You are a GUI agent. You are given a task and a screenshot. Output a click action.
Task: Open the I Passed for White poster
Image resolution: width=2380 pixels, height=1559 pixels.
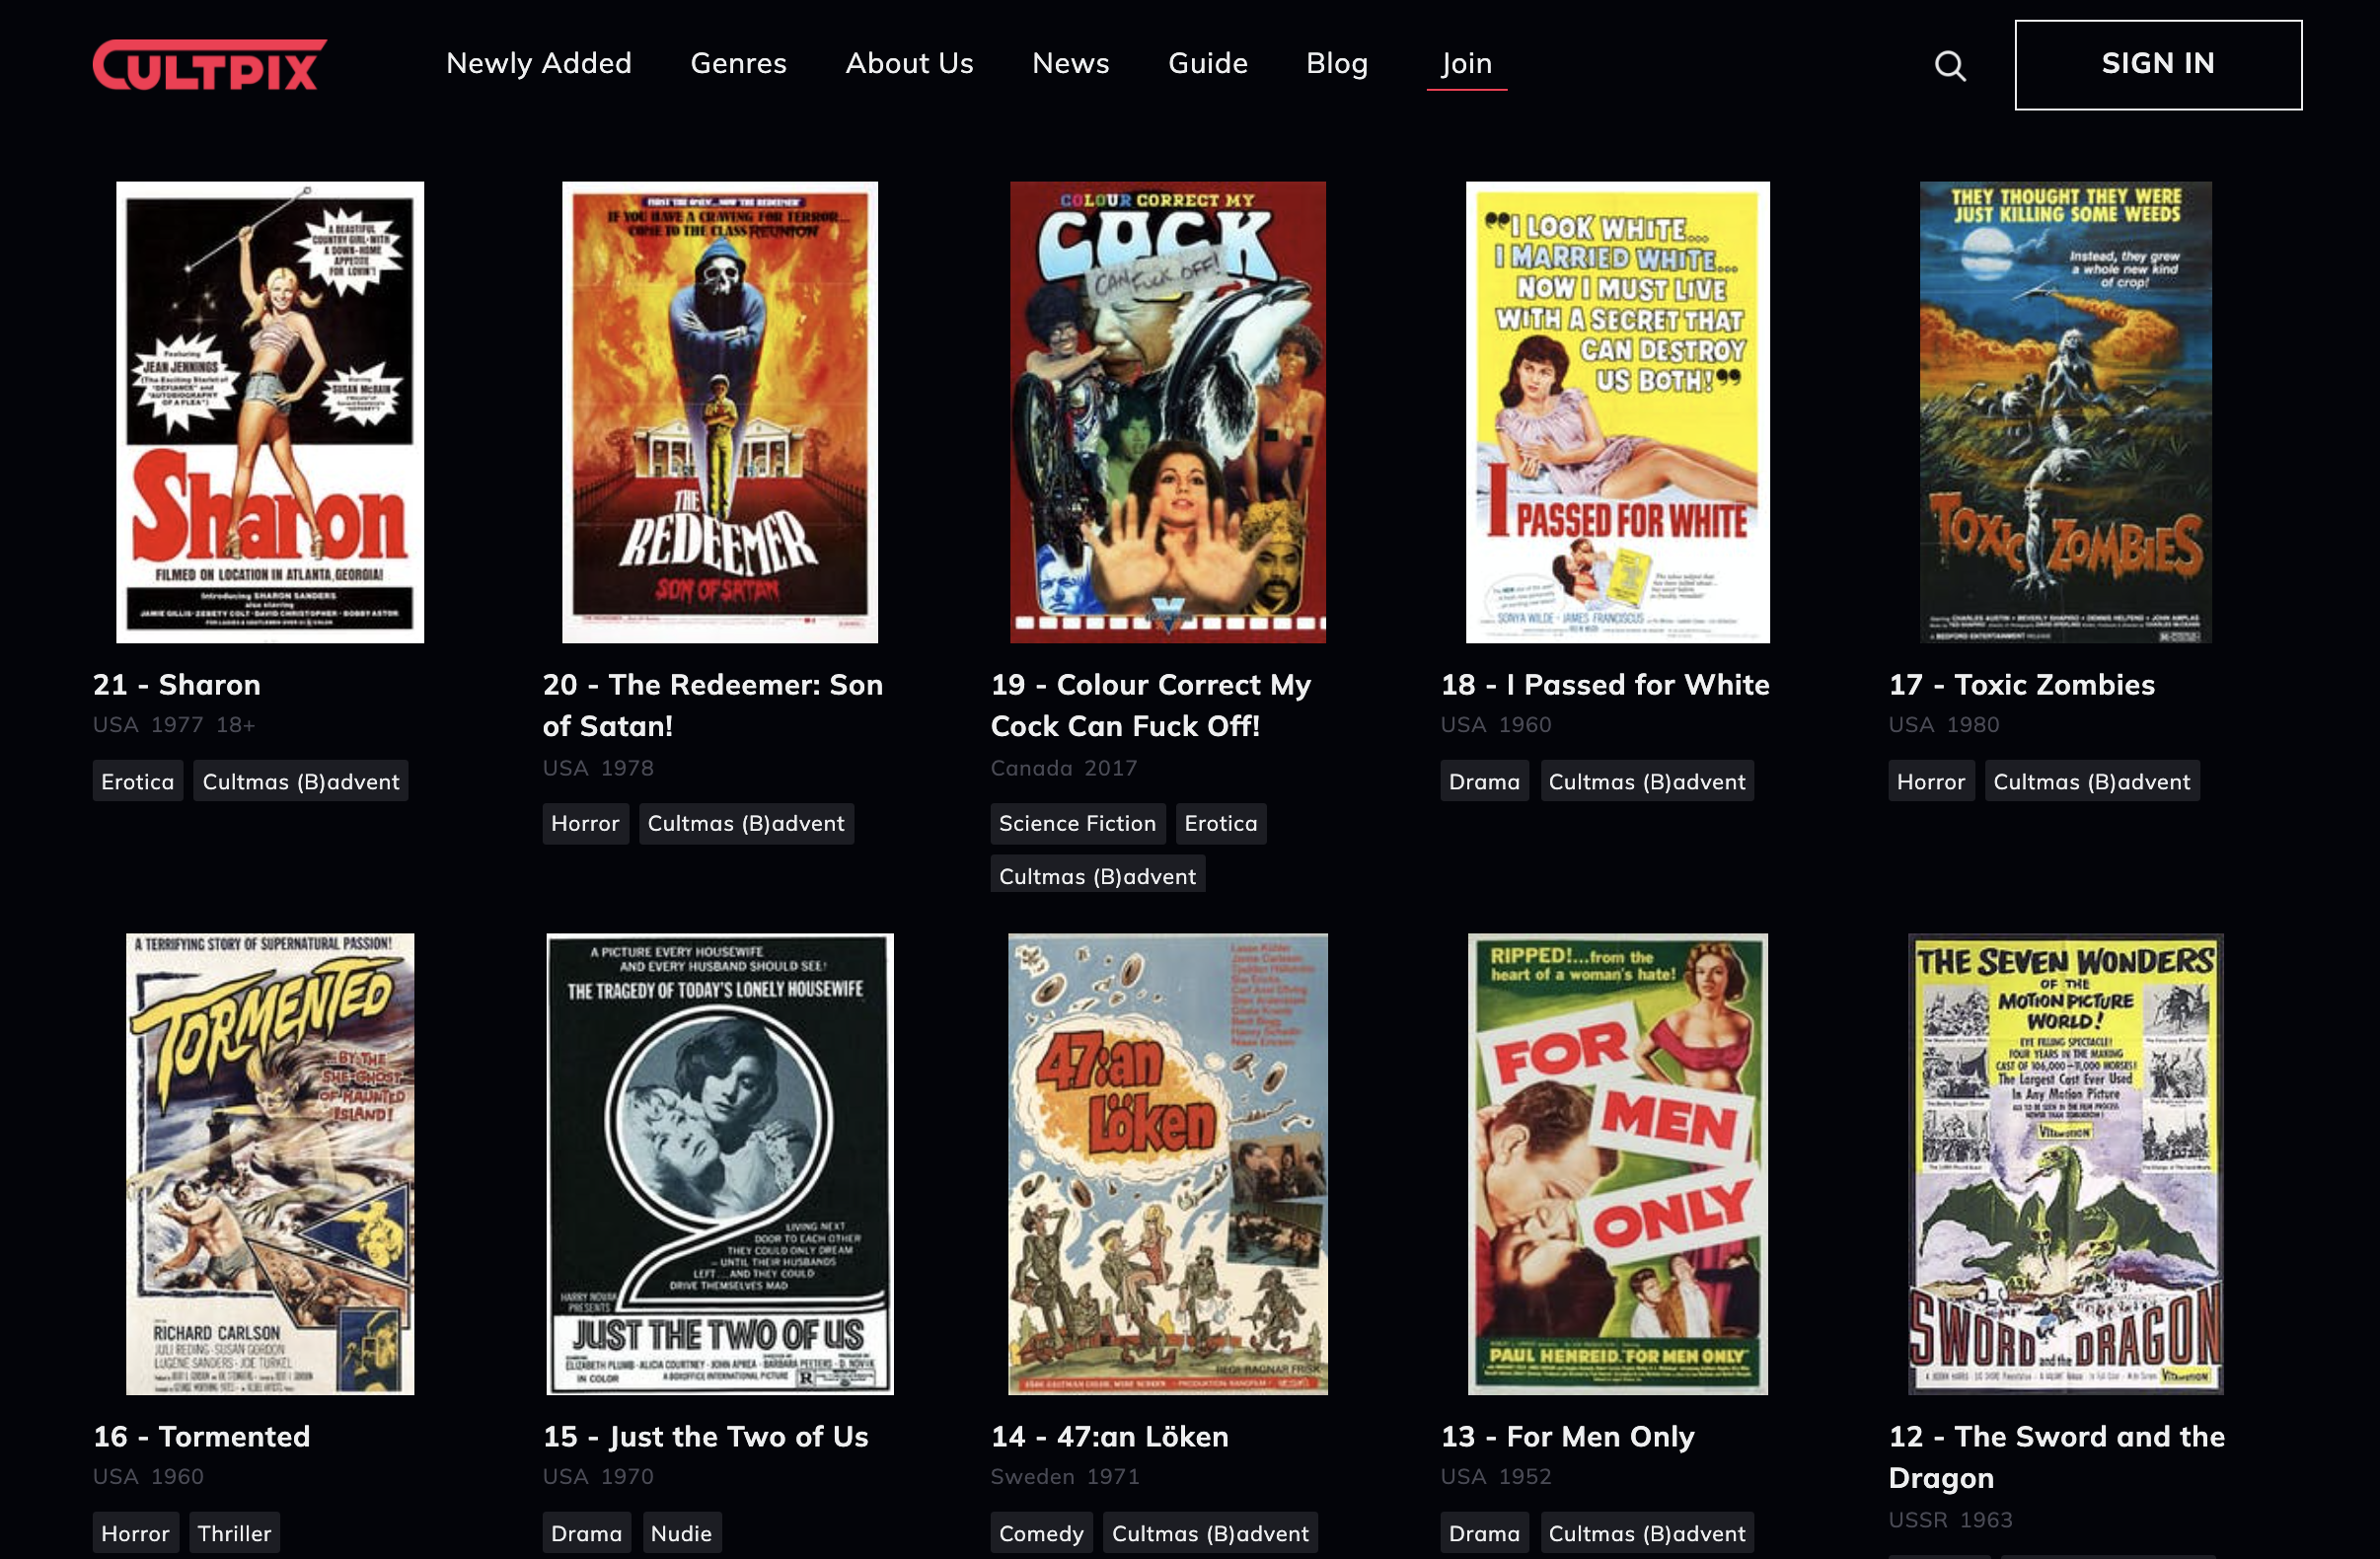(1617, 412)
